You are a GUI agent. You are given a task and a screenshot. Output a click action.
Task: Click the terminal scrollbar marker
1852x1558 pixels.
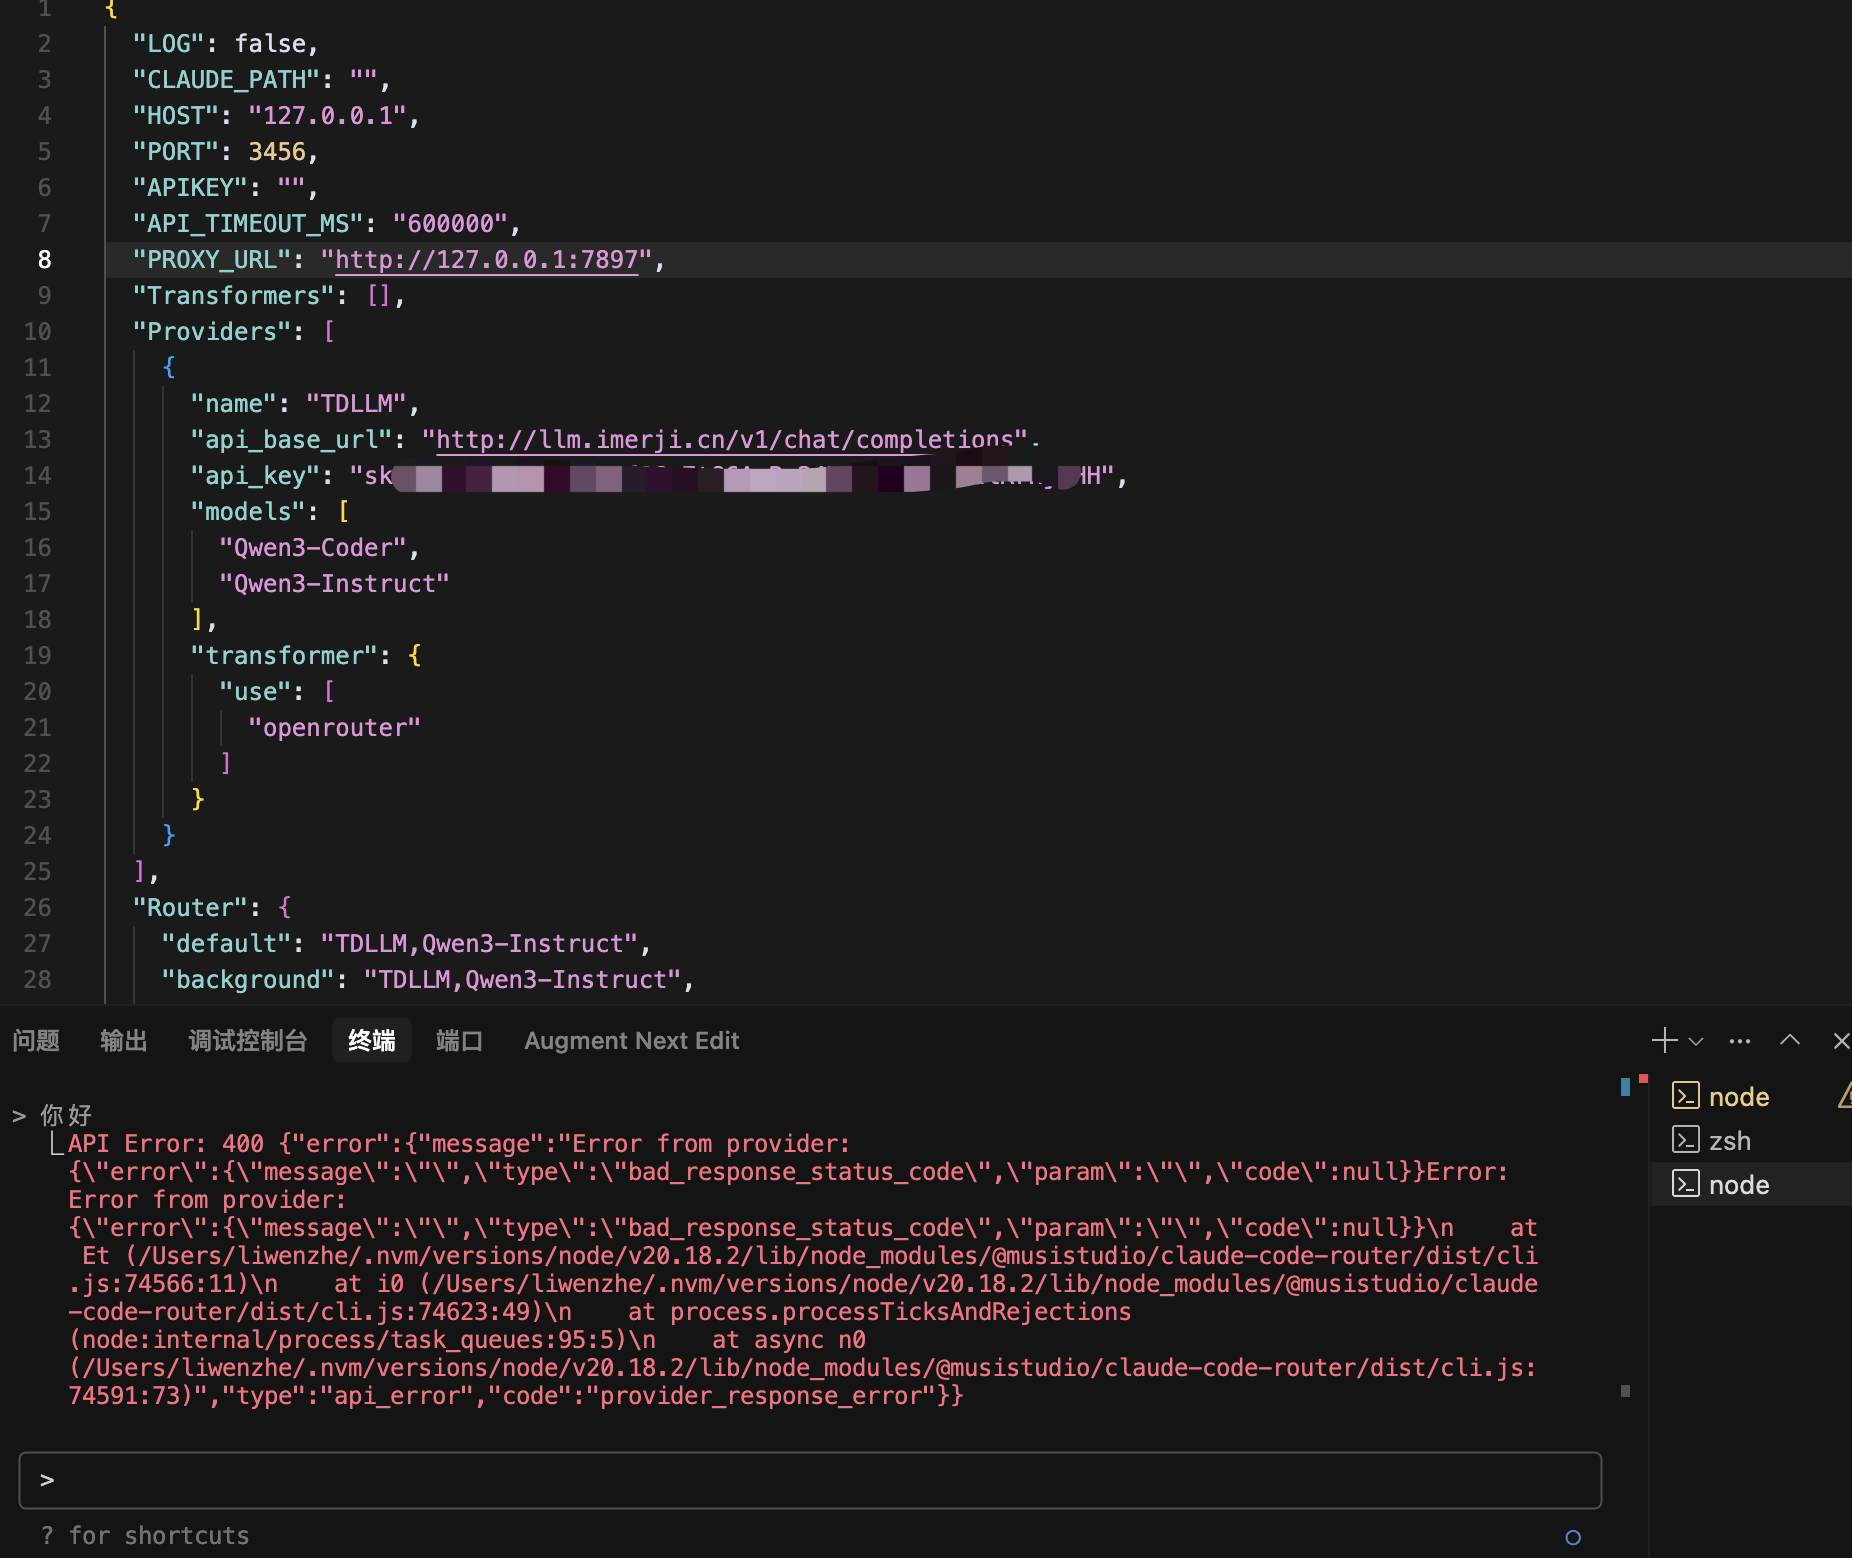[x=1625, y=1391]
